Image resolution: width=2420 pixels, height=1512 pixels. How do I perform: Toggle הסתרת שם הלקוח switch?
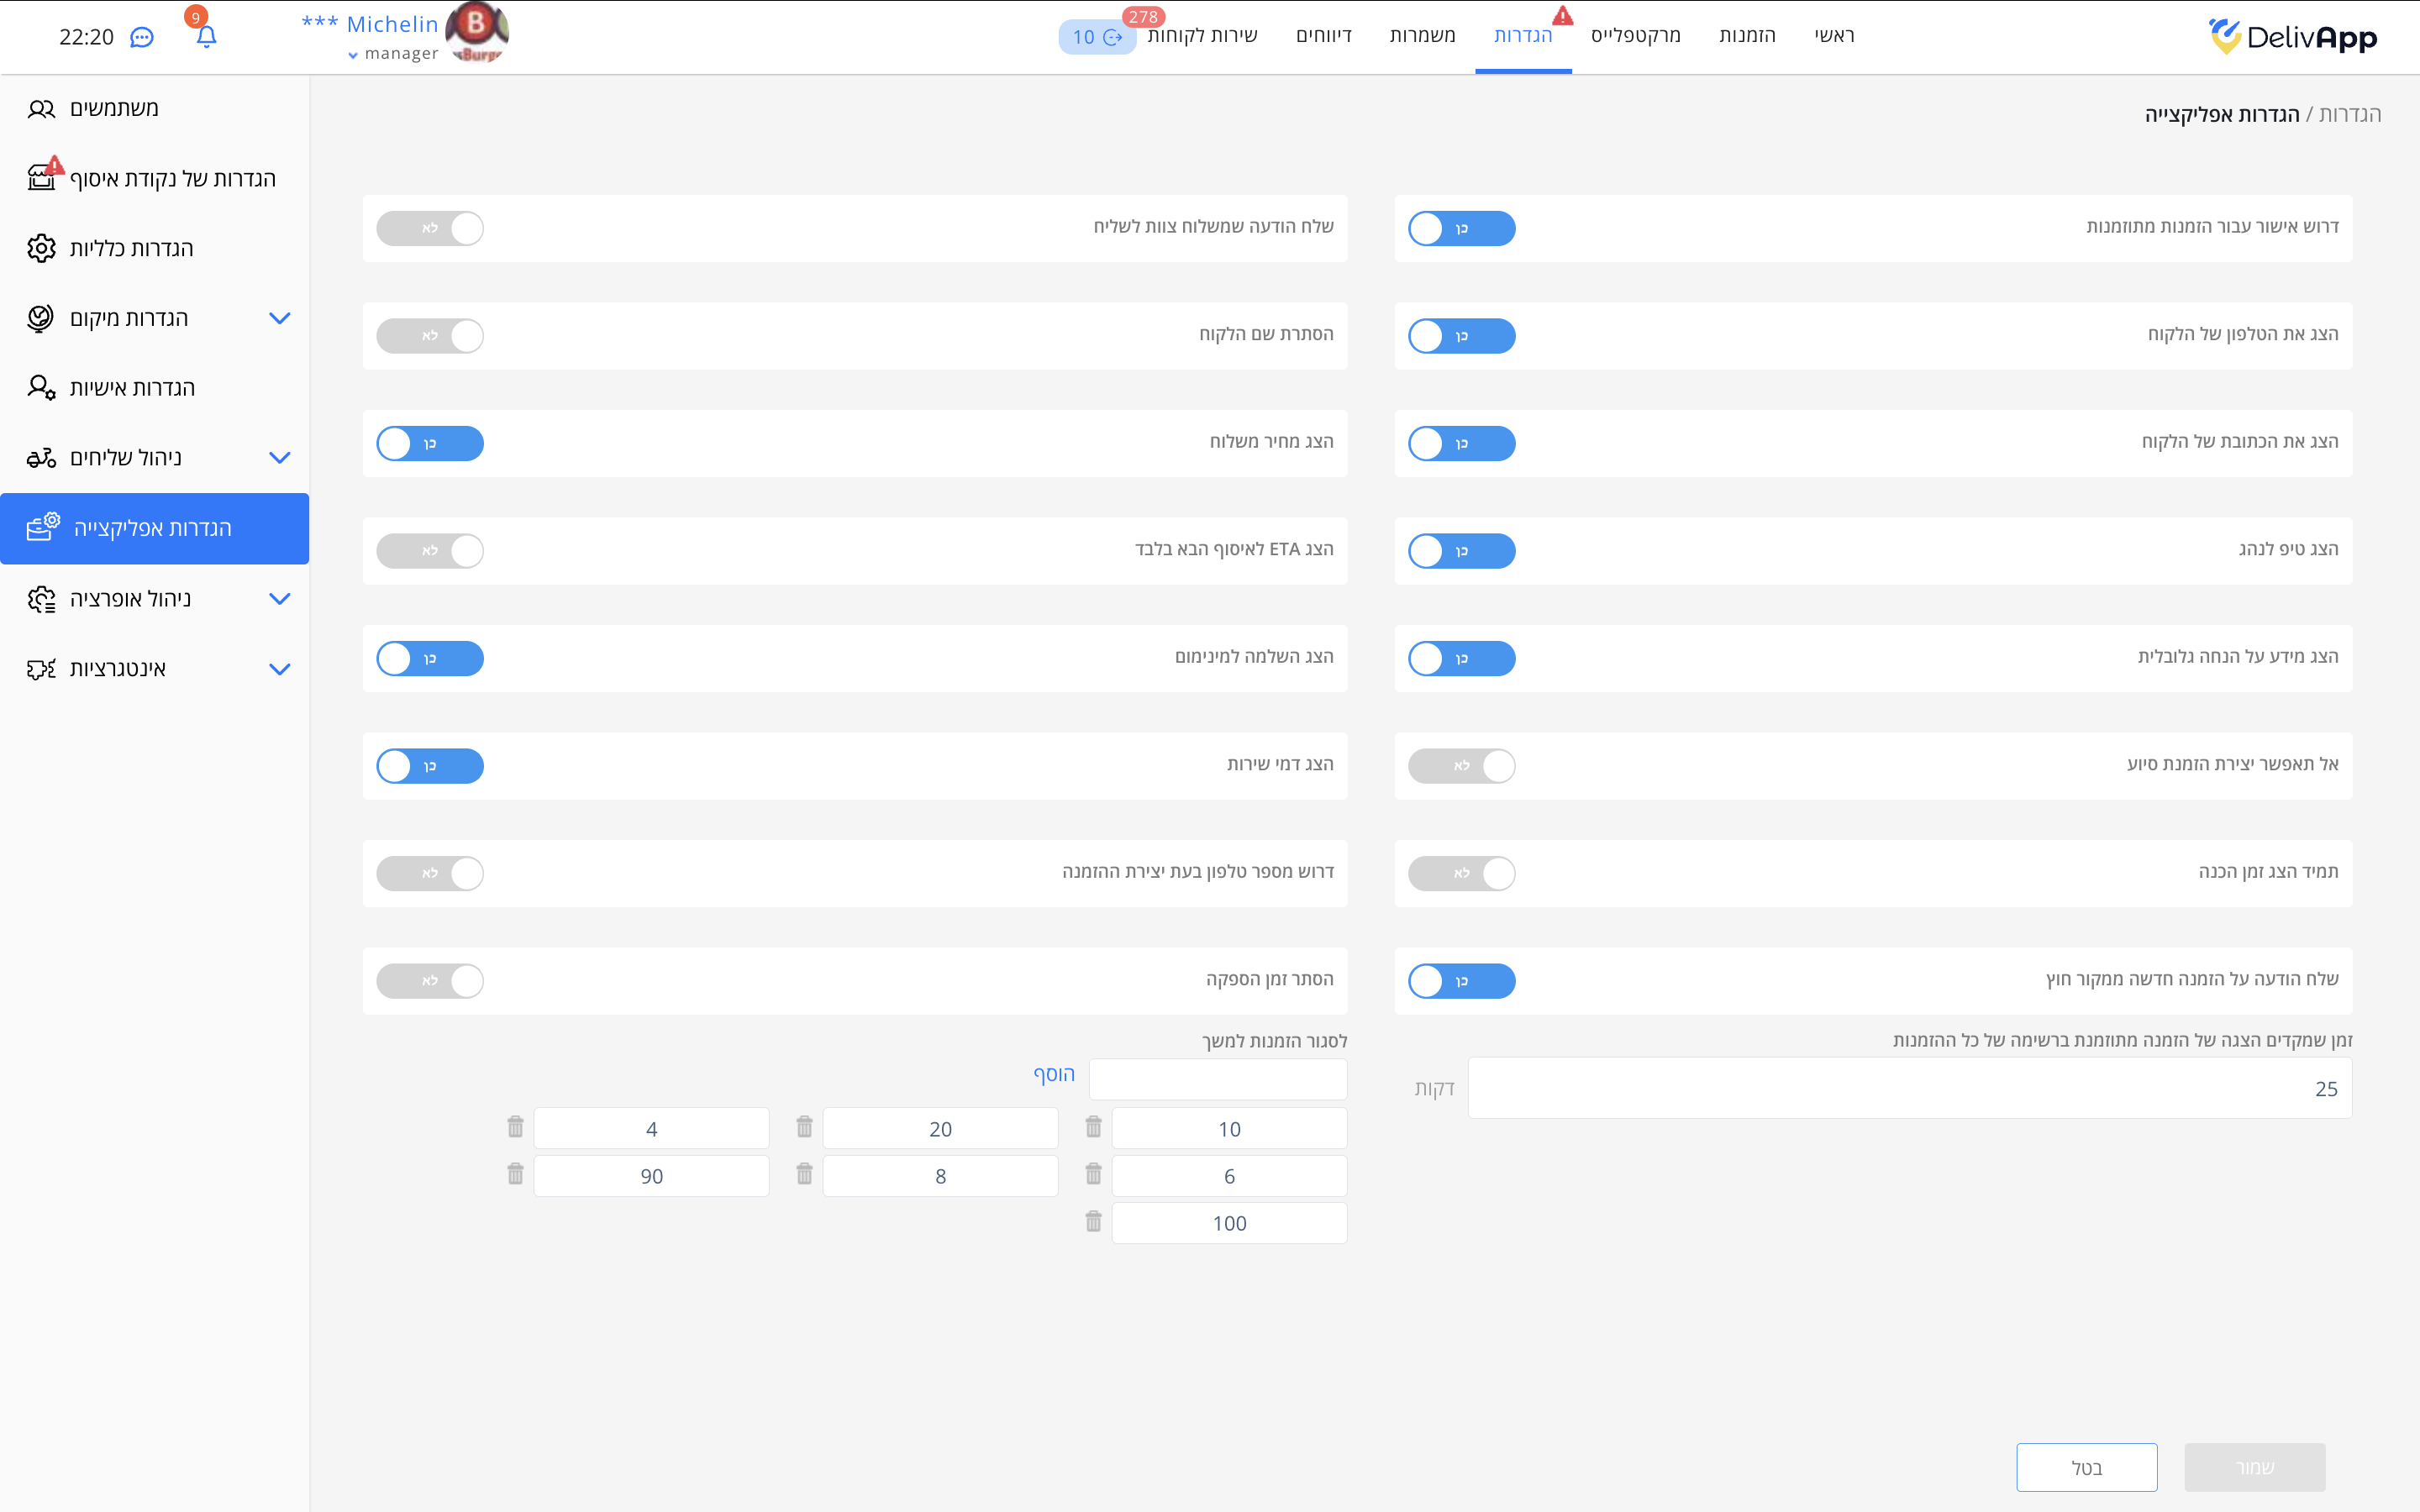coord(430,336)
